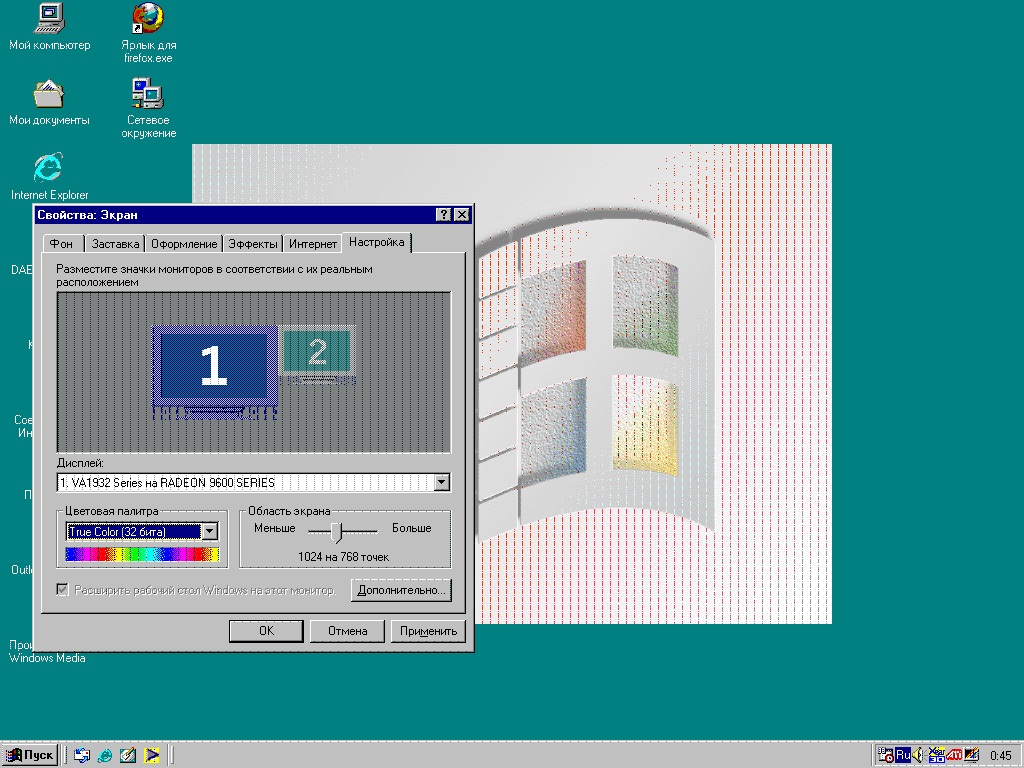Toggle Расширить рабочий стол Windows checkbox

click(63, 590)
